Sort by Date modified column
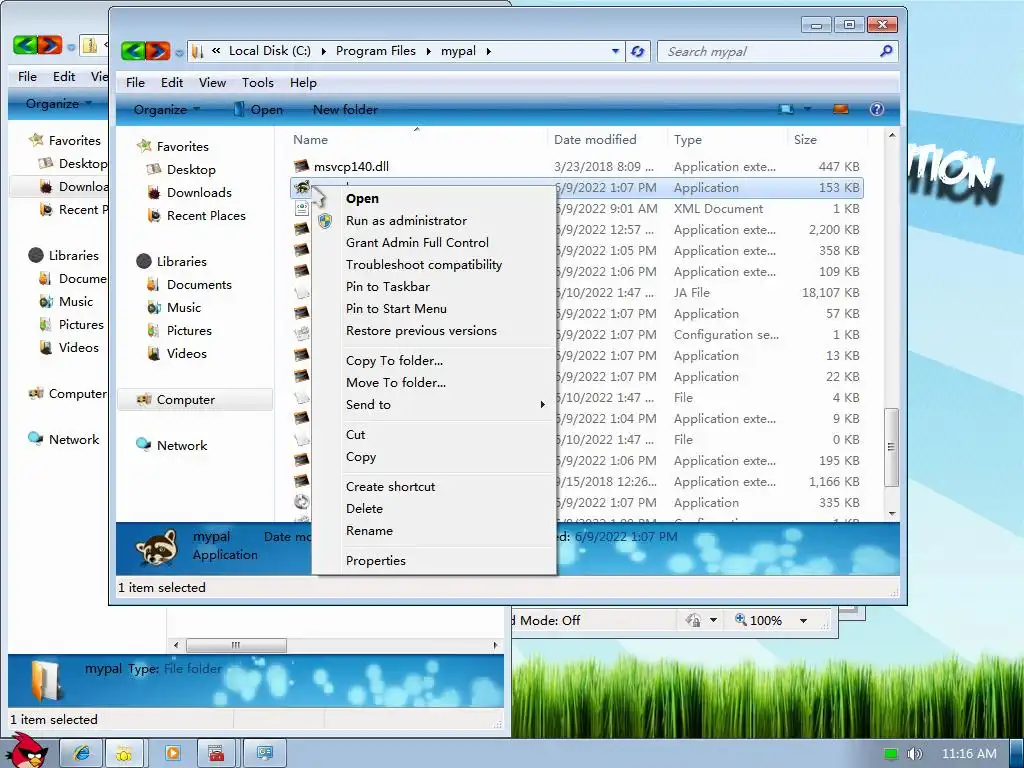The image size is (1024, 768). point(607,140)
